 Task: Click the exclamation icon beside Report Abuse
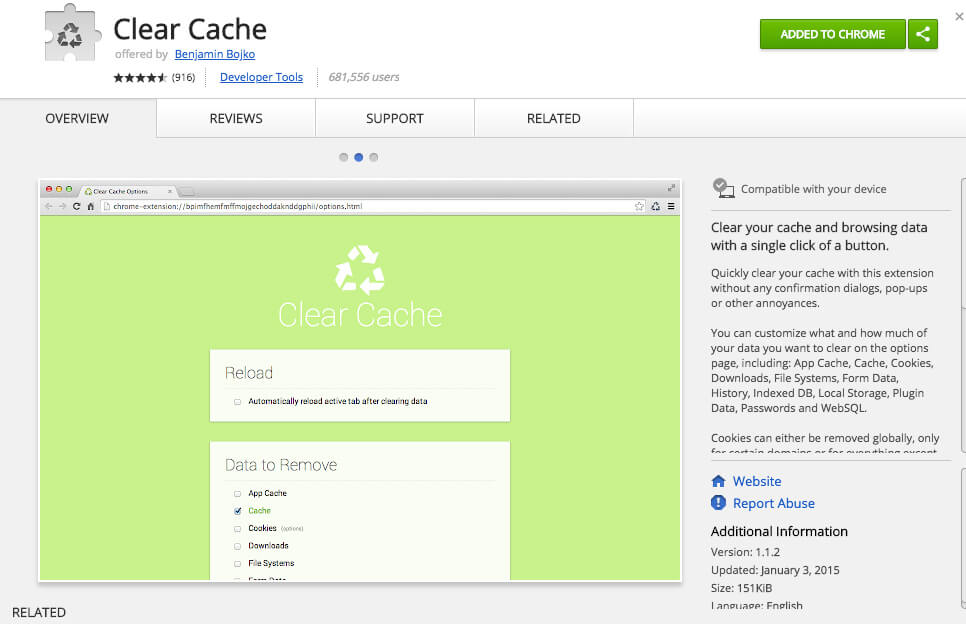tap(718, 503)
